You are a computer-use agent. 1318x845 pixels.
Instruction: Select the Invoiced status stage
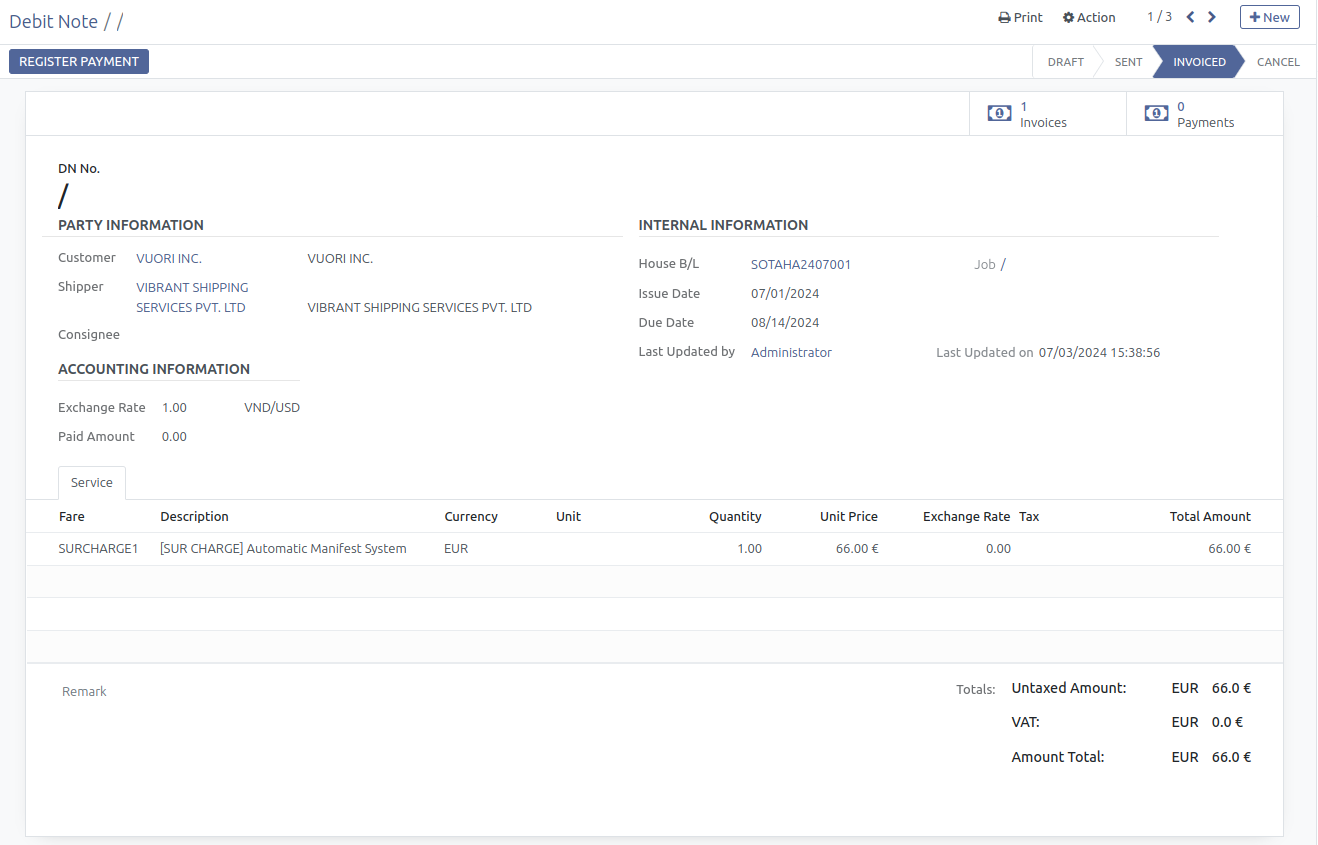1198,62
